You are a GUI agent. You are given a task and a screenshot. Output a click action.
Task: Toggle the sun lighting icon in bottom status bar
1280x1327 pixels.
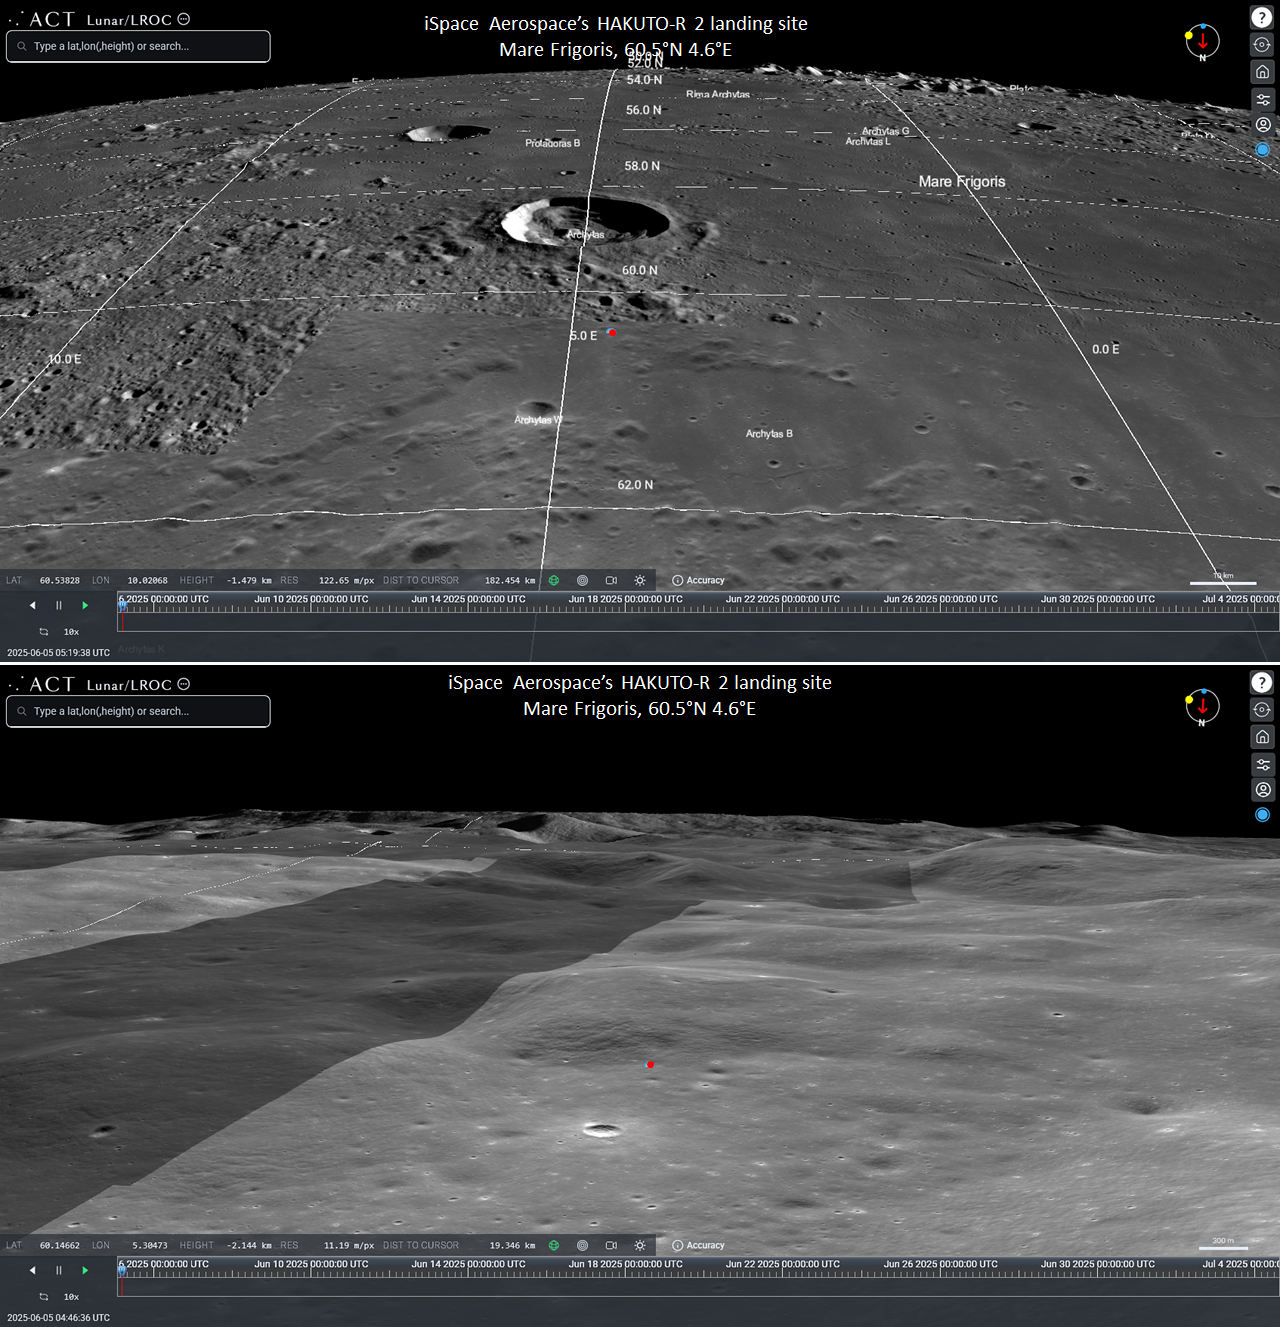point(640,1245)
